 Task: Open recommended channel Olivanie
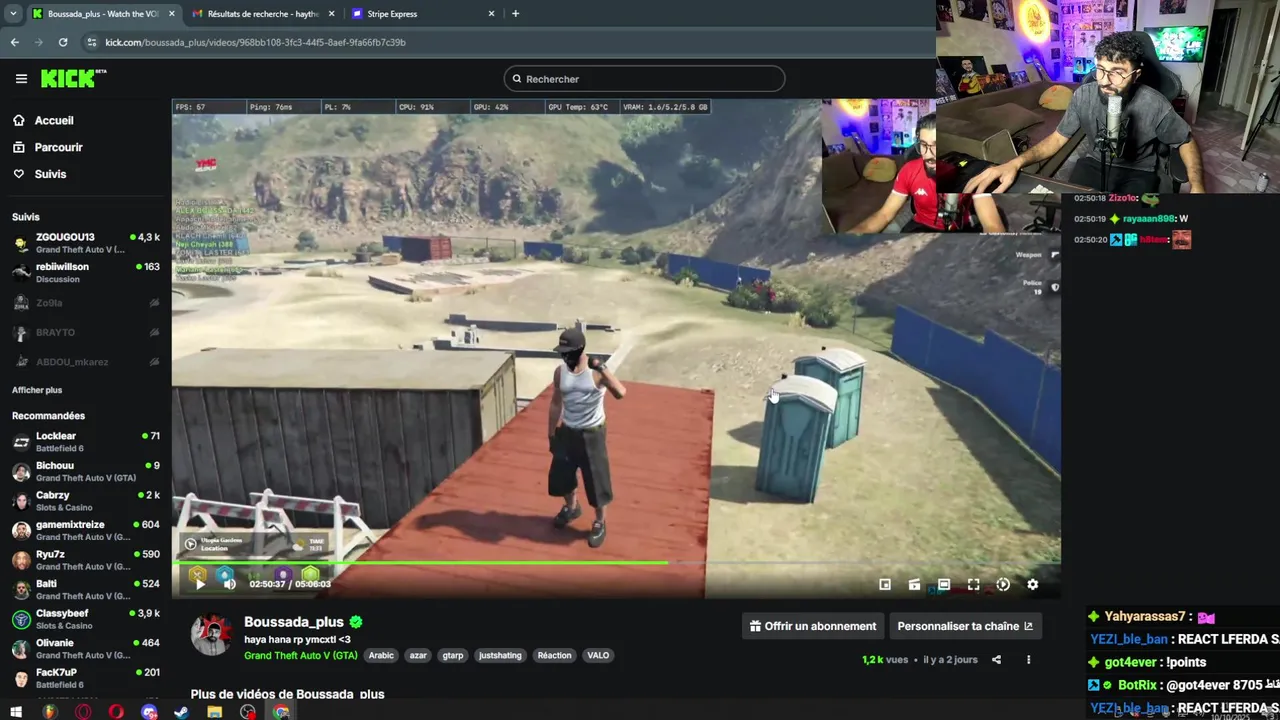[x=86, y=648]
